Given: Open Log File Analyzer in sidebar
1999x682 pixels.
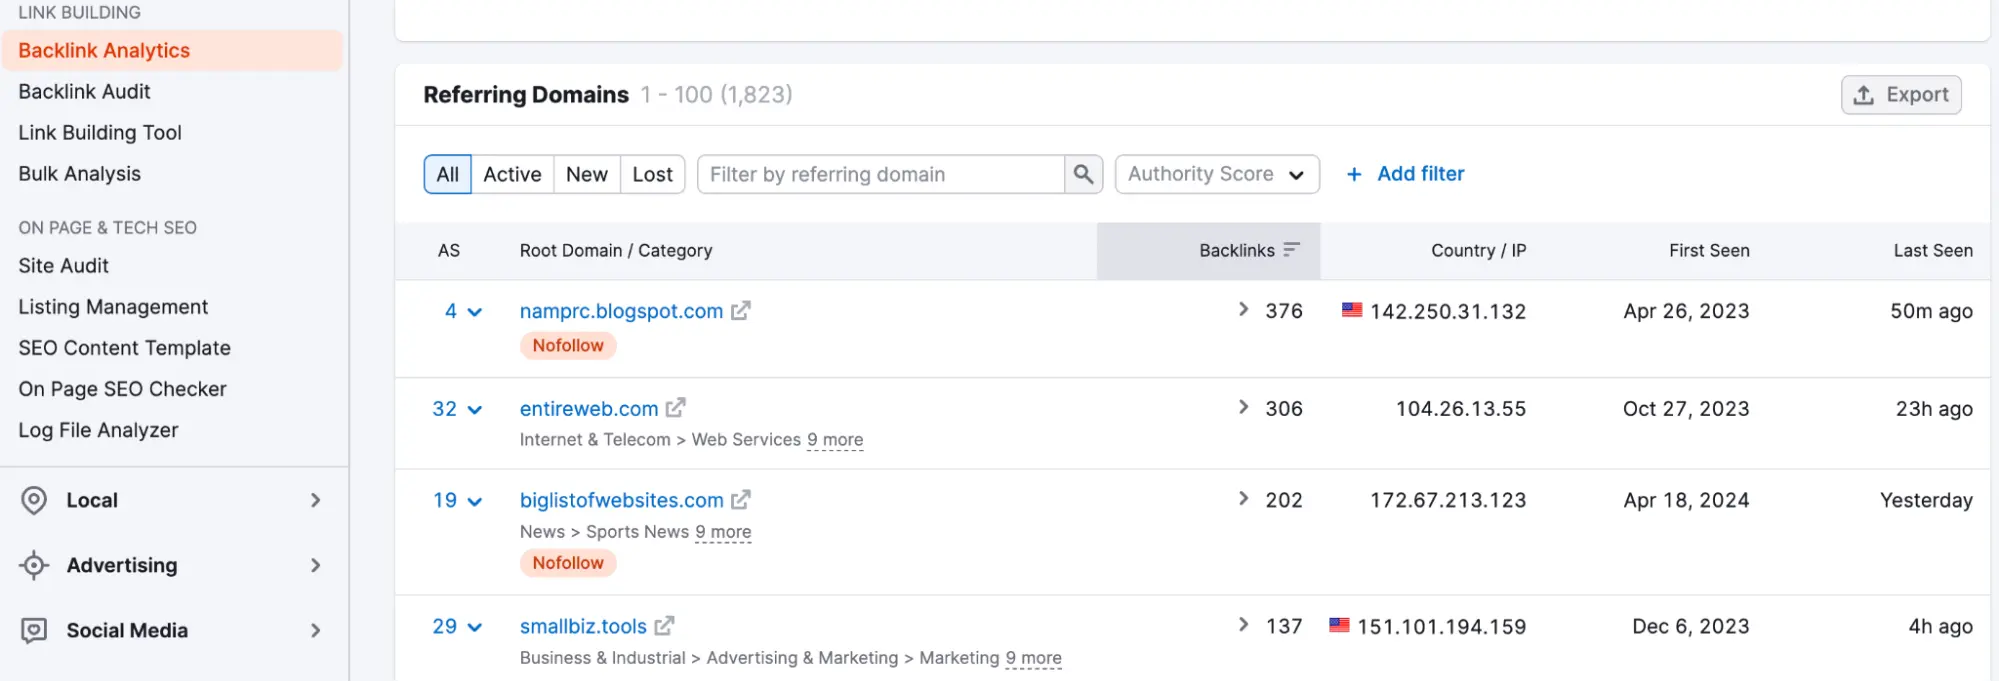Looking at the screenshot, I should click(x=98, y=429).
